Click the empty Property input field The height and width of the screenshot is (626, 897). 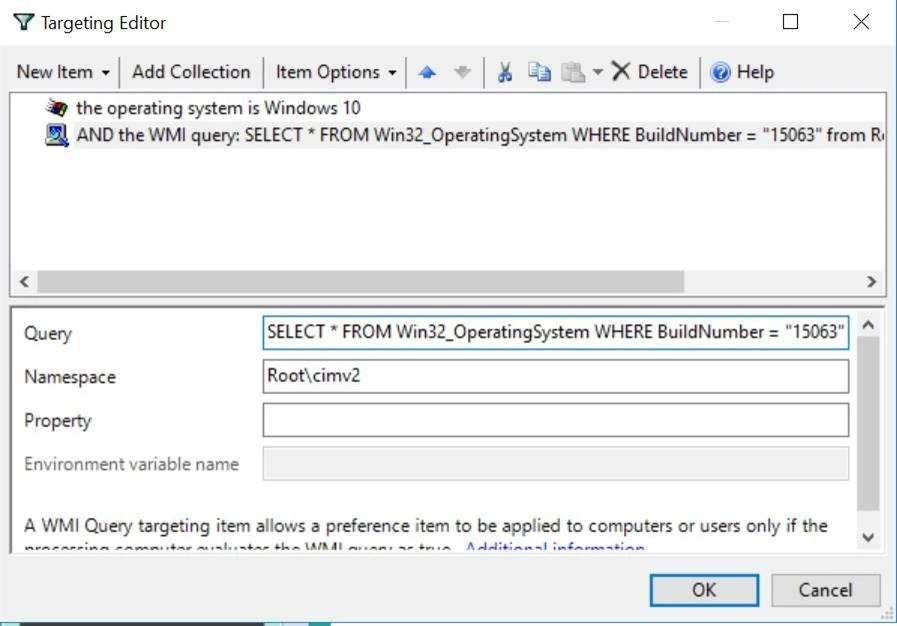pyautogui.click(x=555, y=421)
